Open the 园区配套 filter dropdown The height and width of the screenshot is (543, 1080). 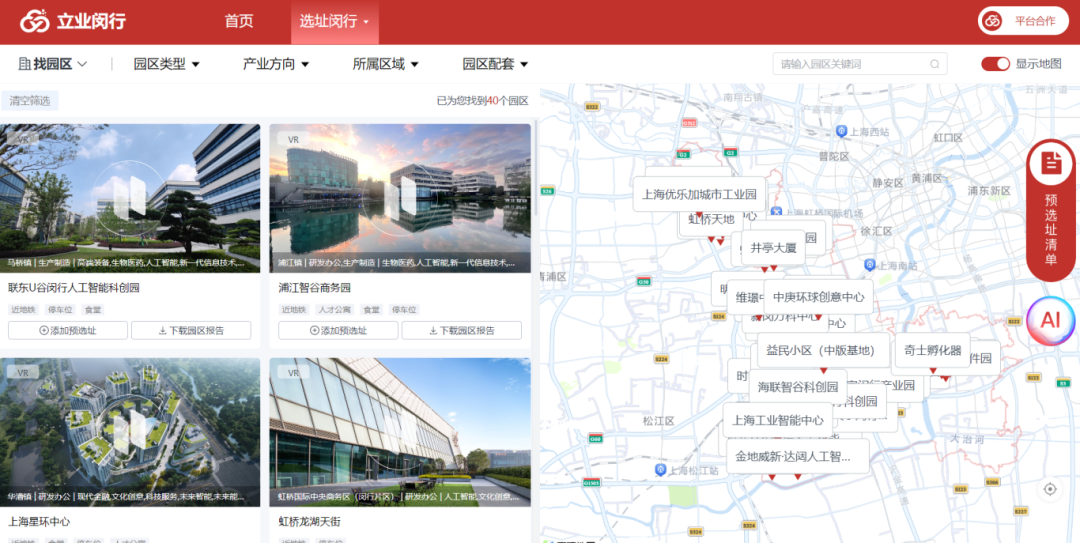(x=495, y=64)
